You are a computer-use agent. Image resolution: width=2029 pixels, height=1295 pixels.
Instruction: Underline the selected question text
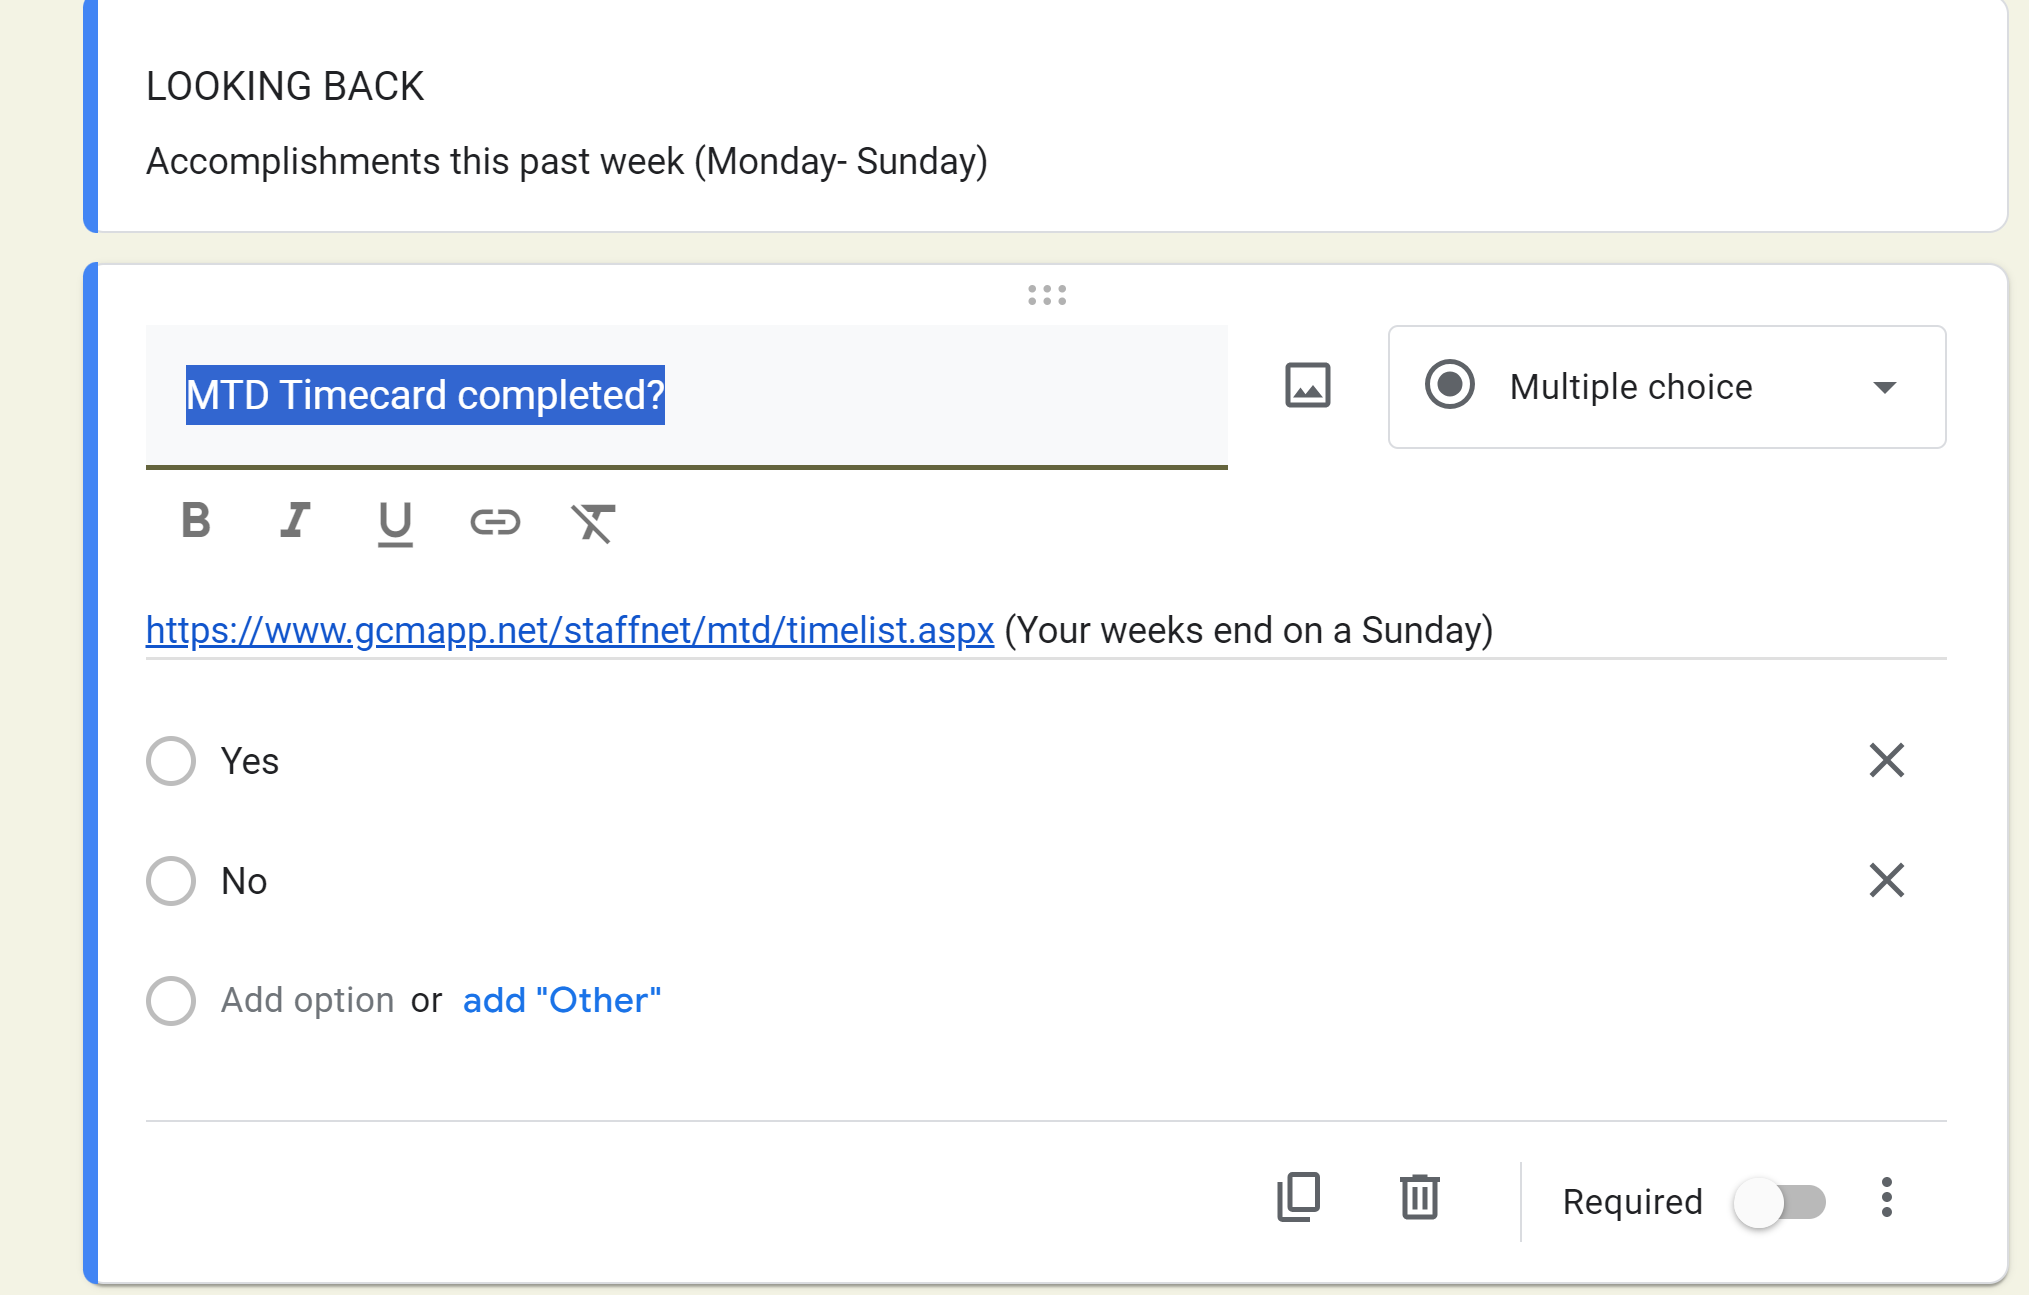coord(395,523)
